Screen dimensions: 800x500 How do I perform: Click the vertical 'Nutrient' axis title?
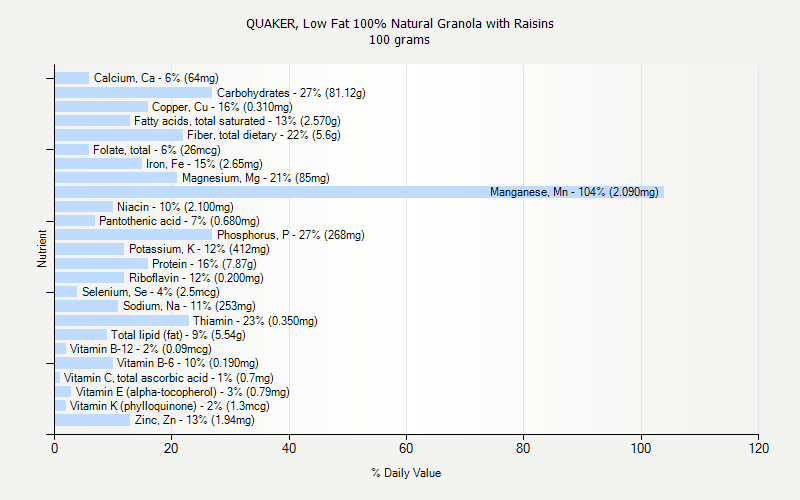pos(42,248)
